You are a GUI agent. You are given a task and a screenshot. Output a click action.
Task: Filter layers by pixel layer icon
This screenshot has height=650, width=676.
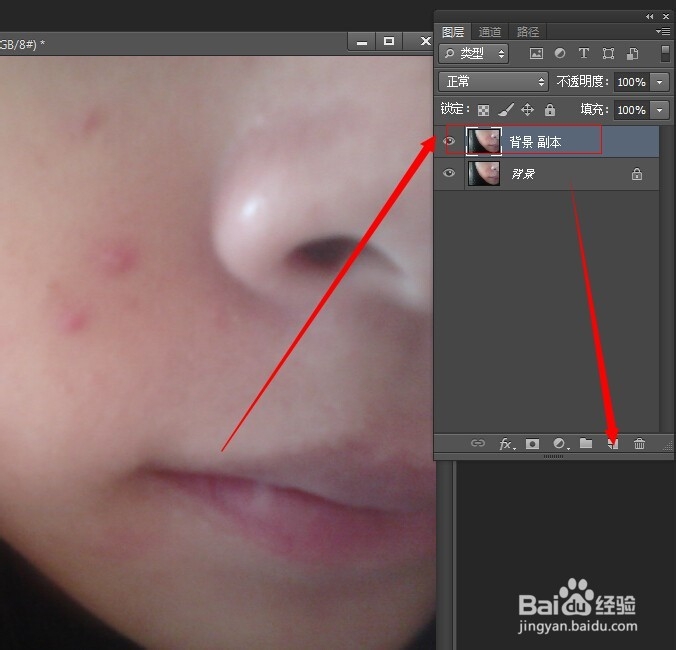(536, 53)
